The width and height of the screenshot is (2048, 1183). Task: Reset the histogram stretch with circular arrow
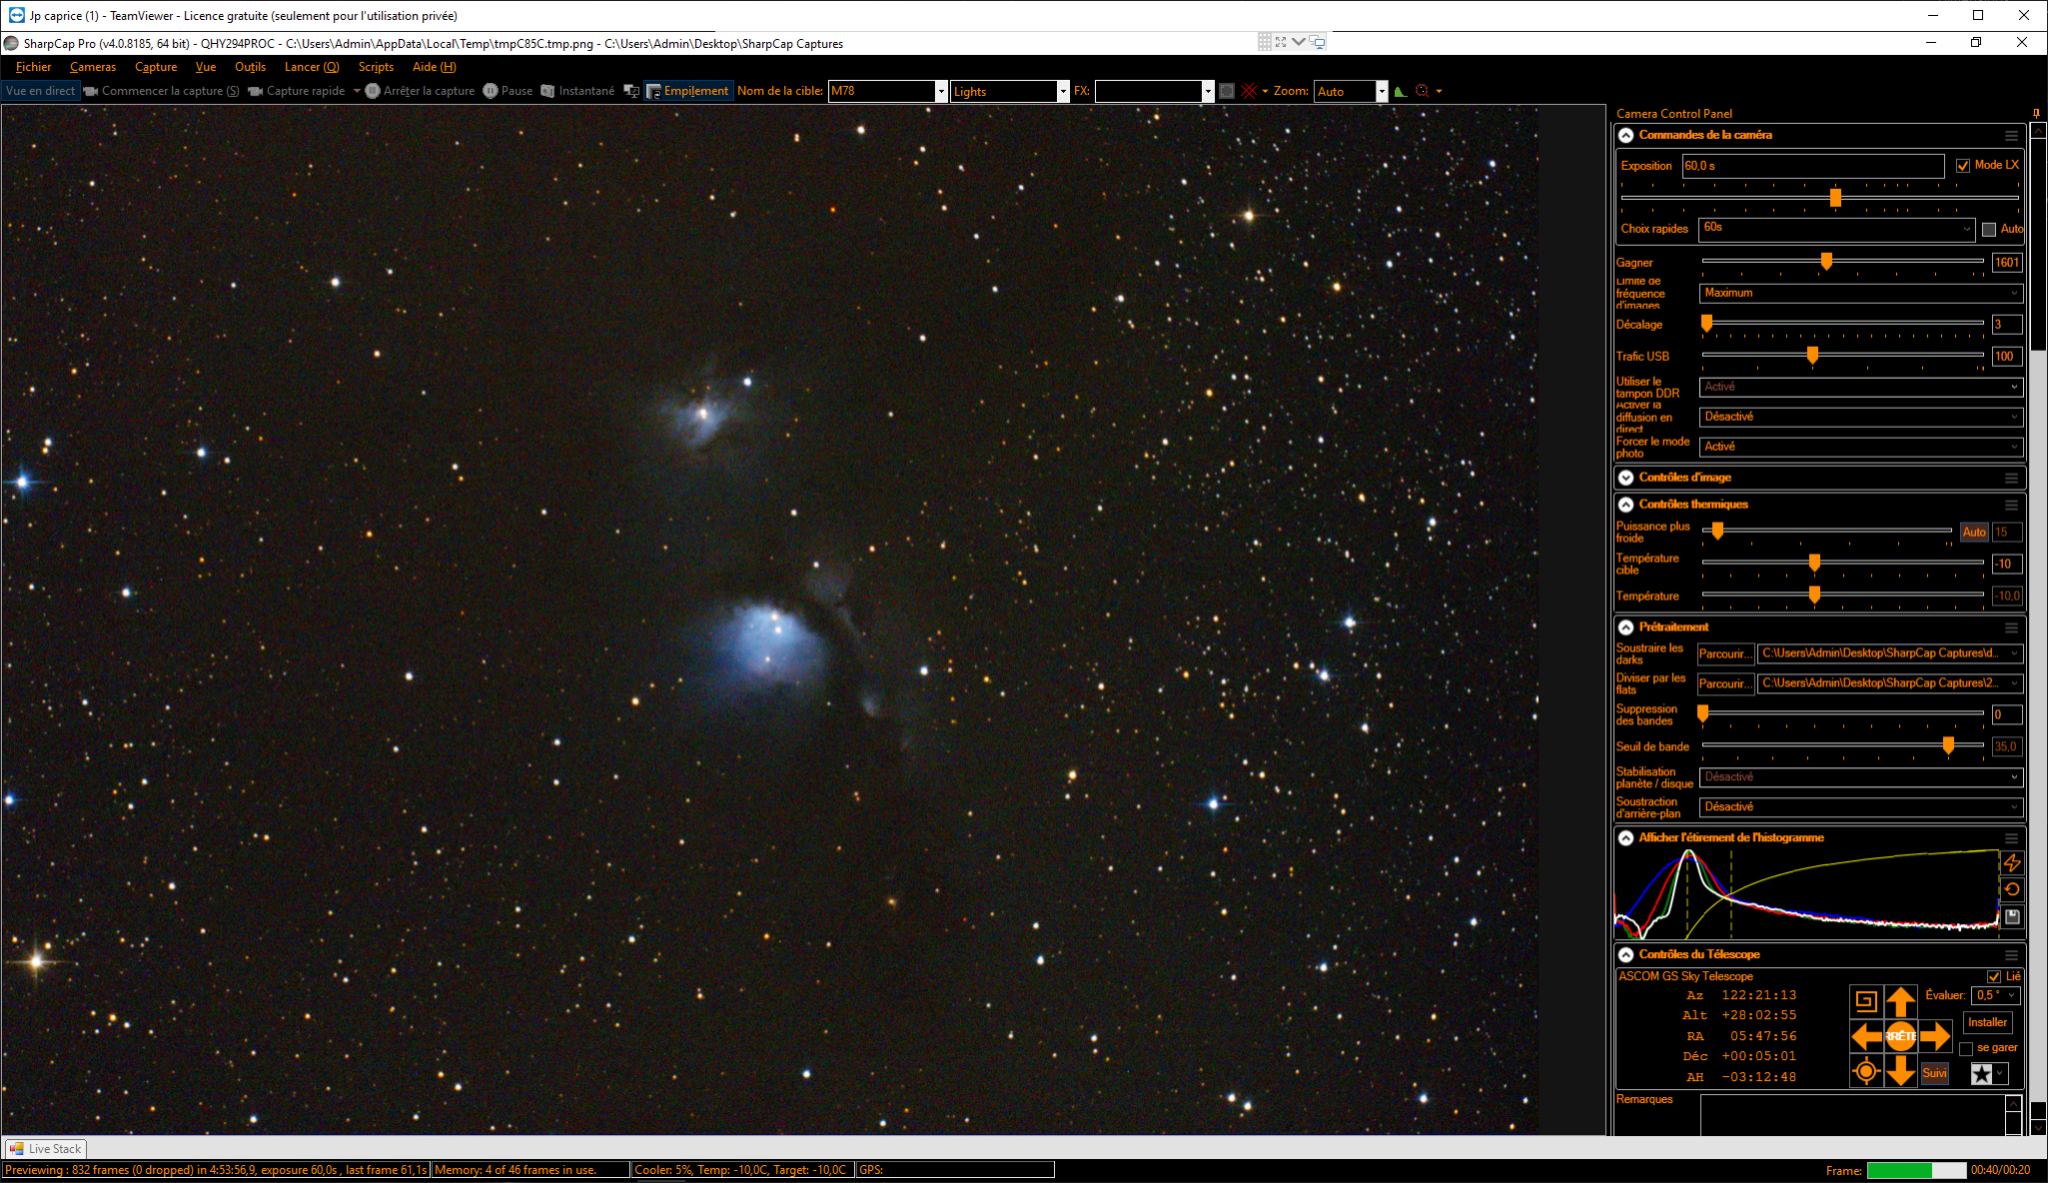coord(2012,889)
